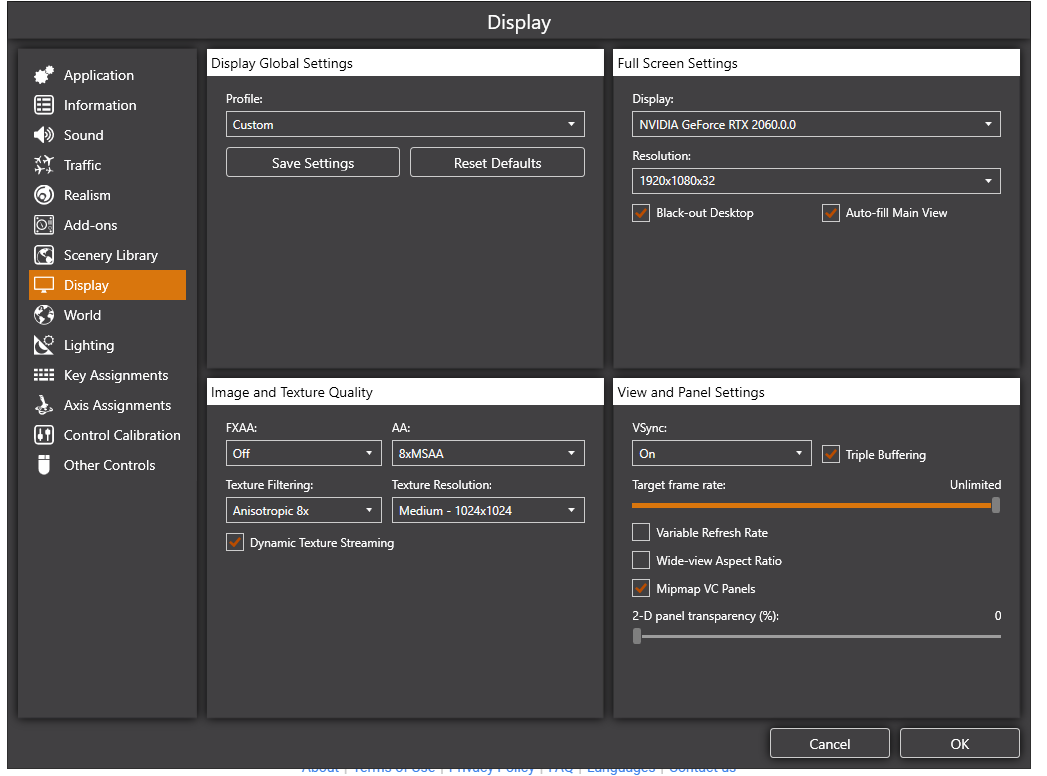Screen dimensions: 1047x776
Task: Select the World settings page
Action: click(x=108, y=315)
